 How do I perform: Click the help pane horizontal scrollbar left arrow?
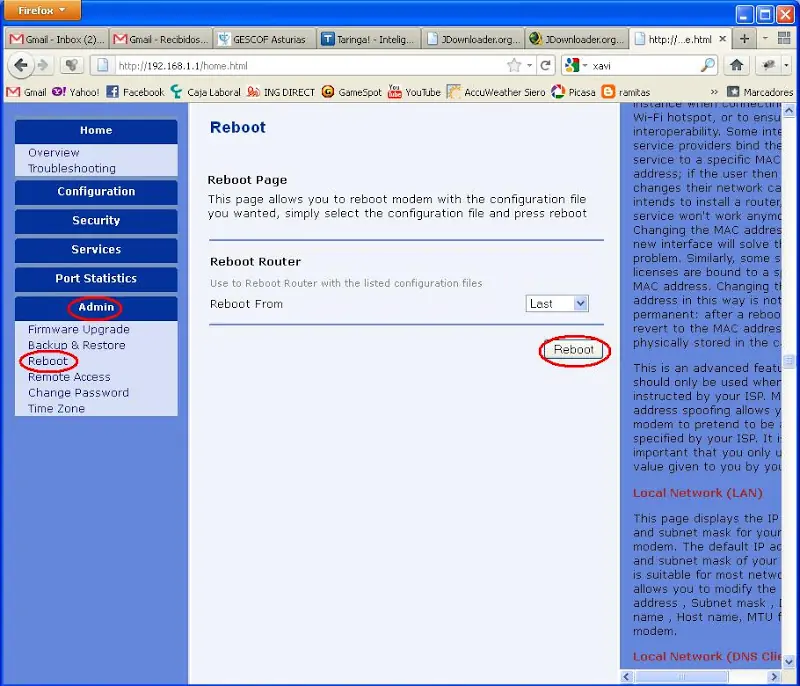coord(627,677)
